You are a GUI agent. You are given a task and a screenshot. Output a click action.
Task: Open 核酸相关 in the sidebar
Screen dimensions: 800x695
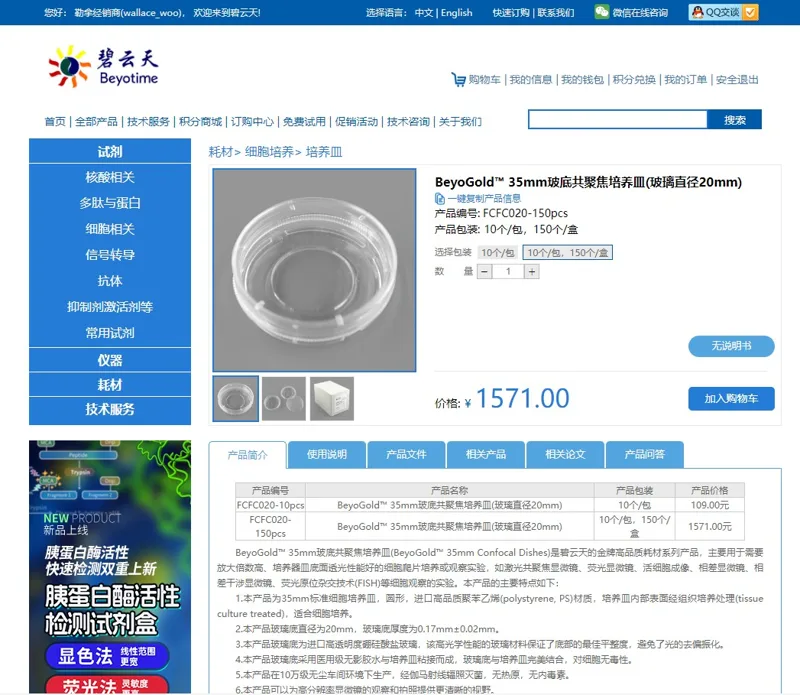click(110, 177)
